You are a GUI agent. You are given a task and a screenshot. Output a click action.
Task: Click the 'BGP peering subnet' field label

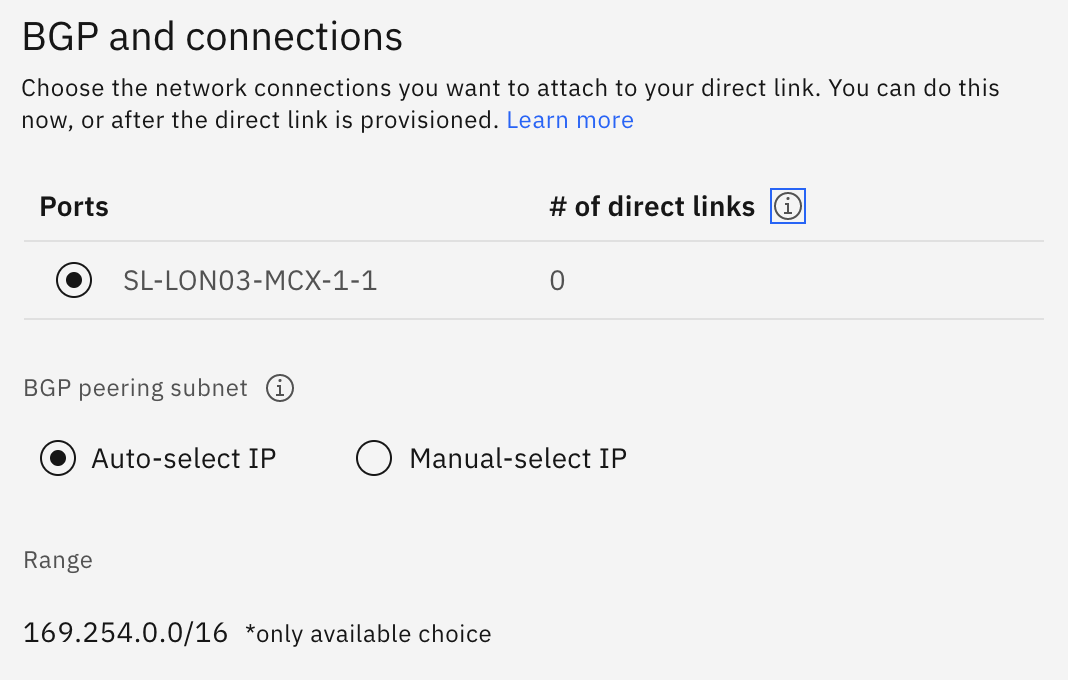(x=136, y=388)
